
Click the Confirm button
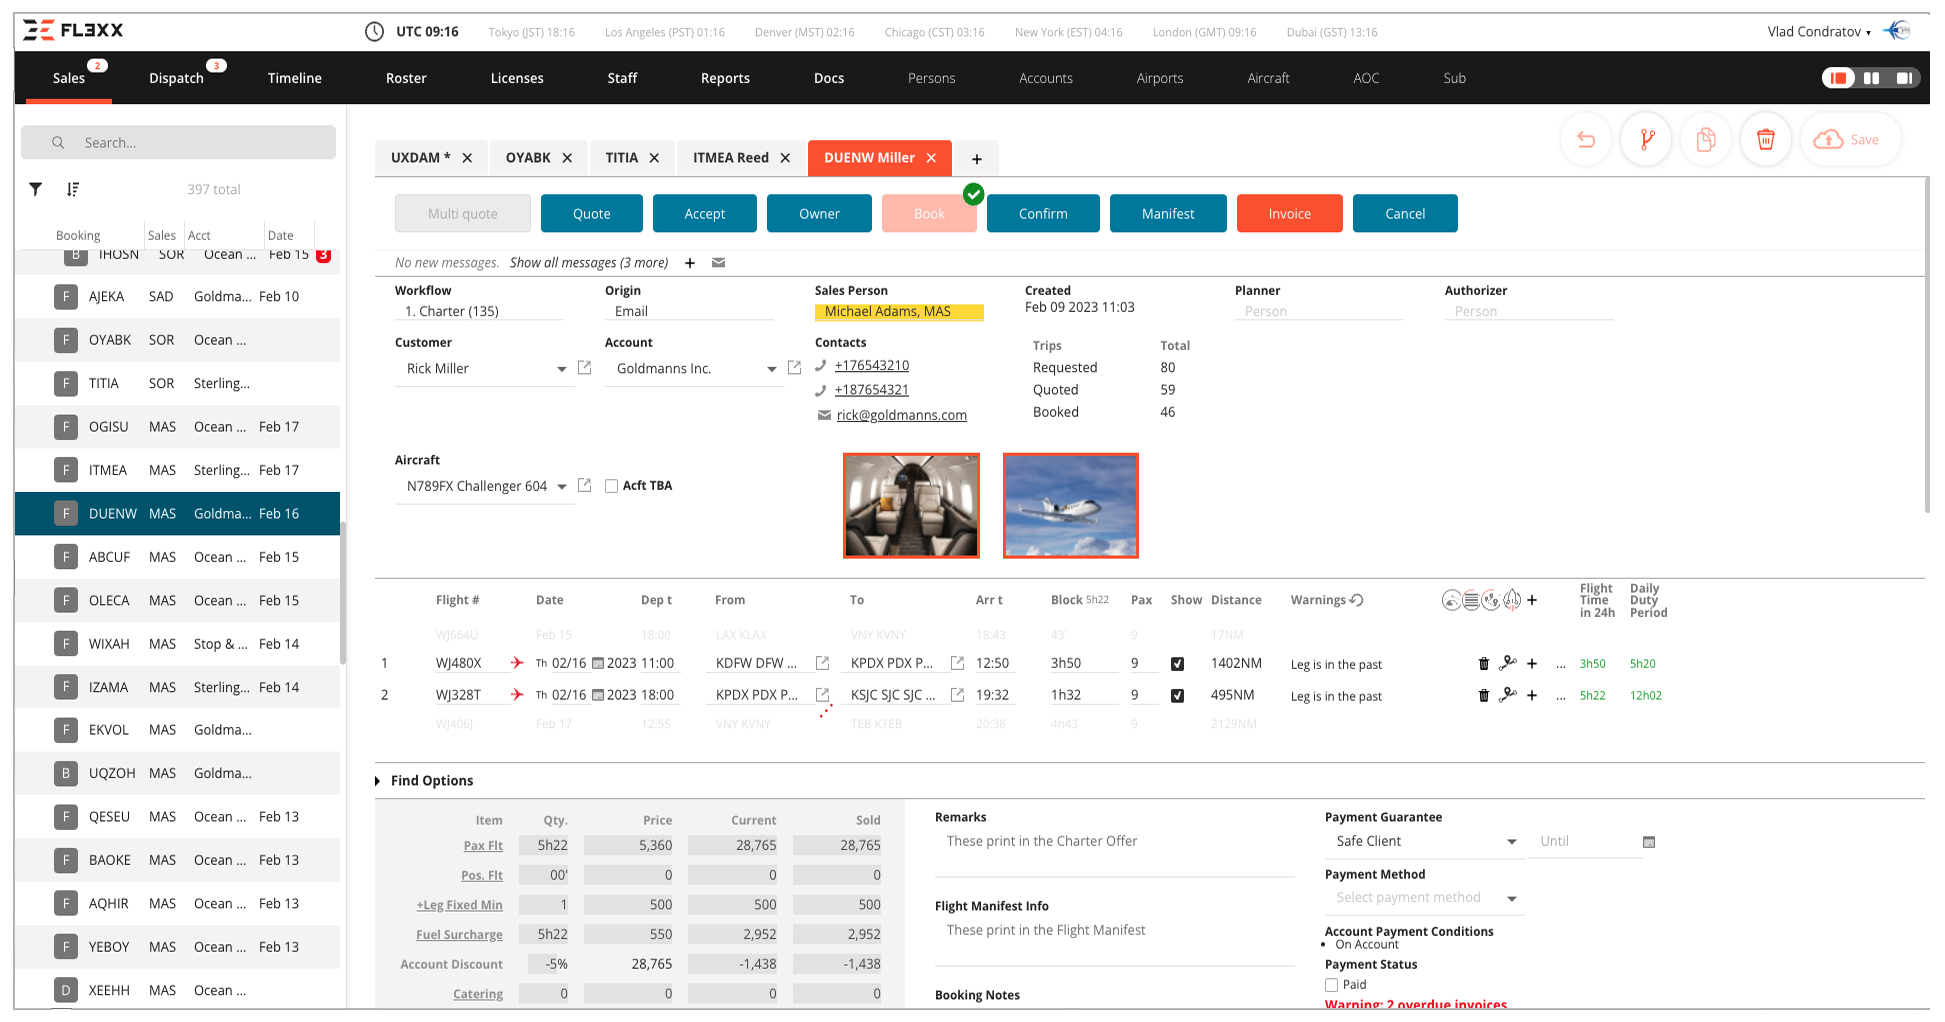(1043, 214)
